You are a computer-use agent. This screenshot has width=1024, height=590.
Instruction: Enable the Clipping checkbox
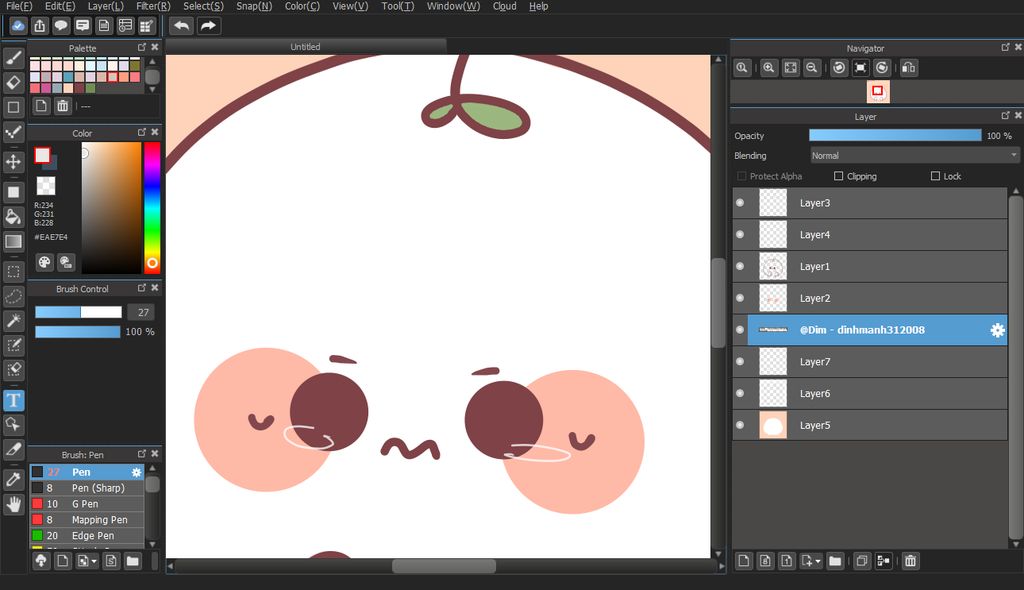coord(839,176)
